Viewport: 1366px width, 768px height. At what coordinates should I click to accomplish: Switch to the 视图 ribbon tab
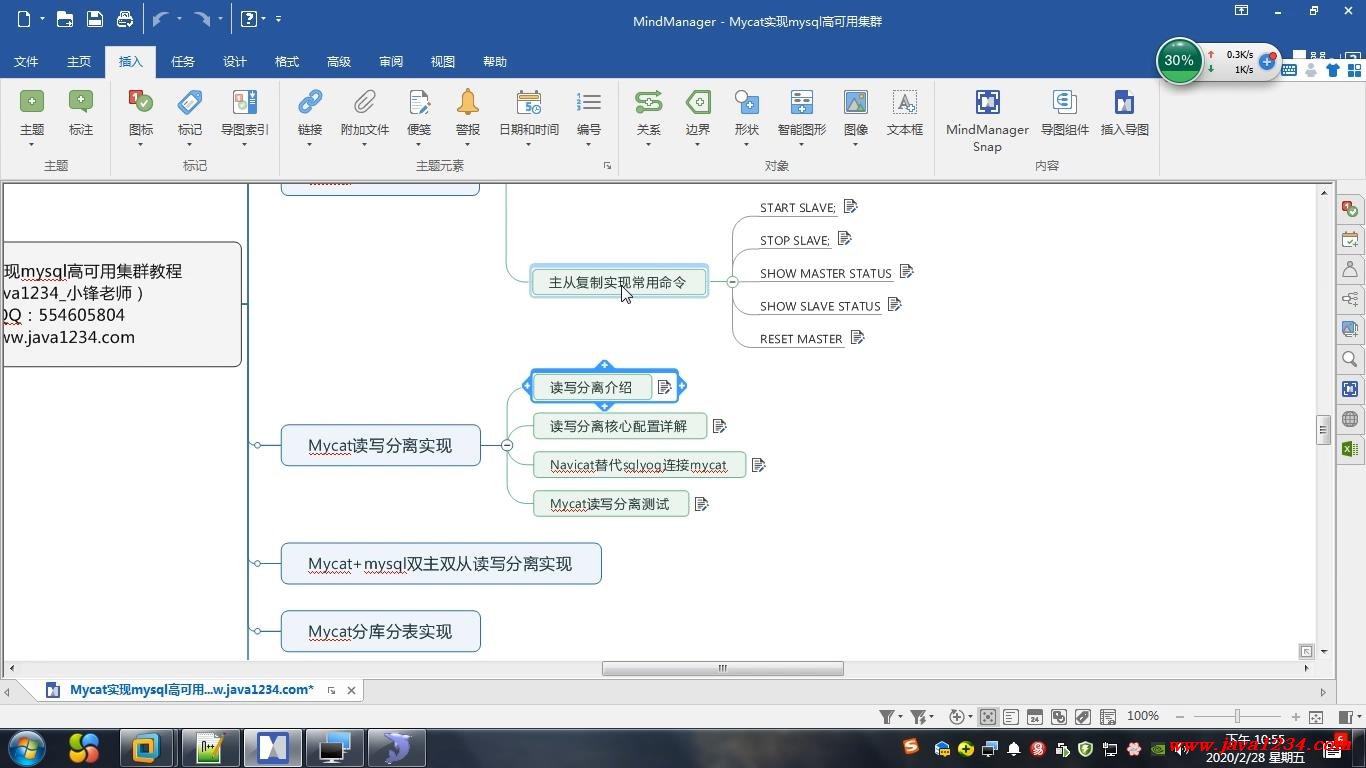(443, 62)
